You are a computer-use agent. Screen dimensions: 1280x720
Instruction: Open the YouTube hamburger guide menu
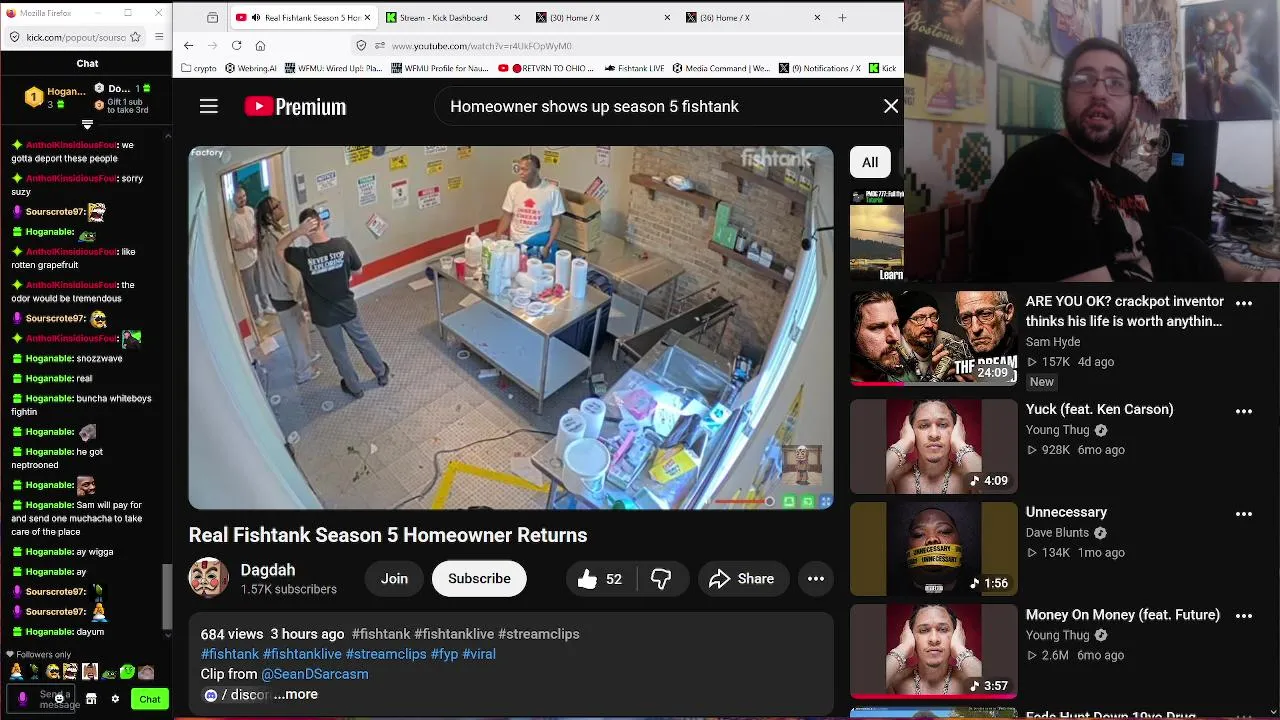[x=208, y=106]
